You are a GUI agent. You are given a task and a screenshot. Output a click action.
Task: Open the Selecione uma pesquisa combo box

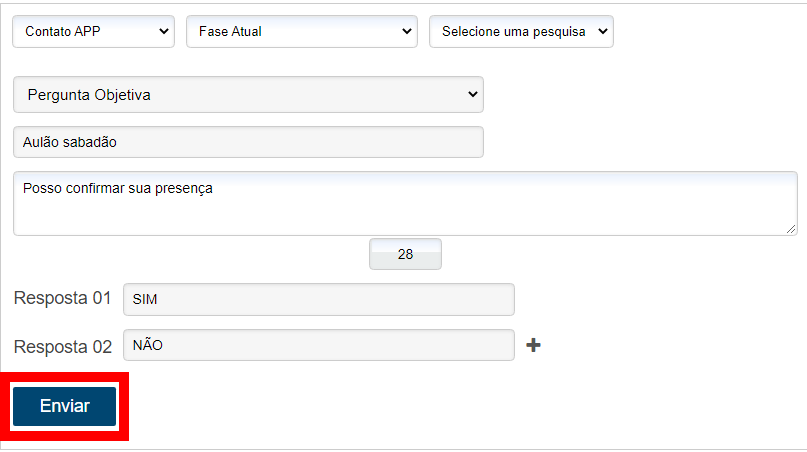click(520, 31)
